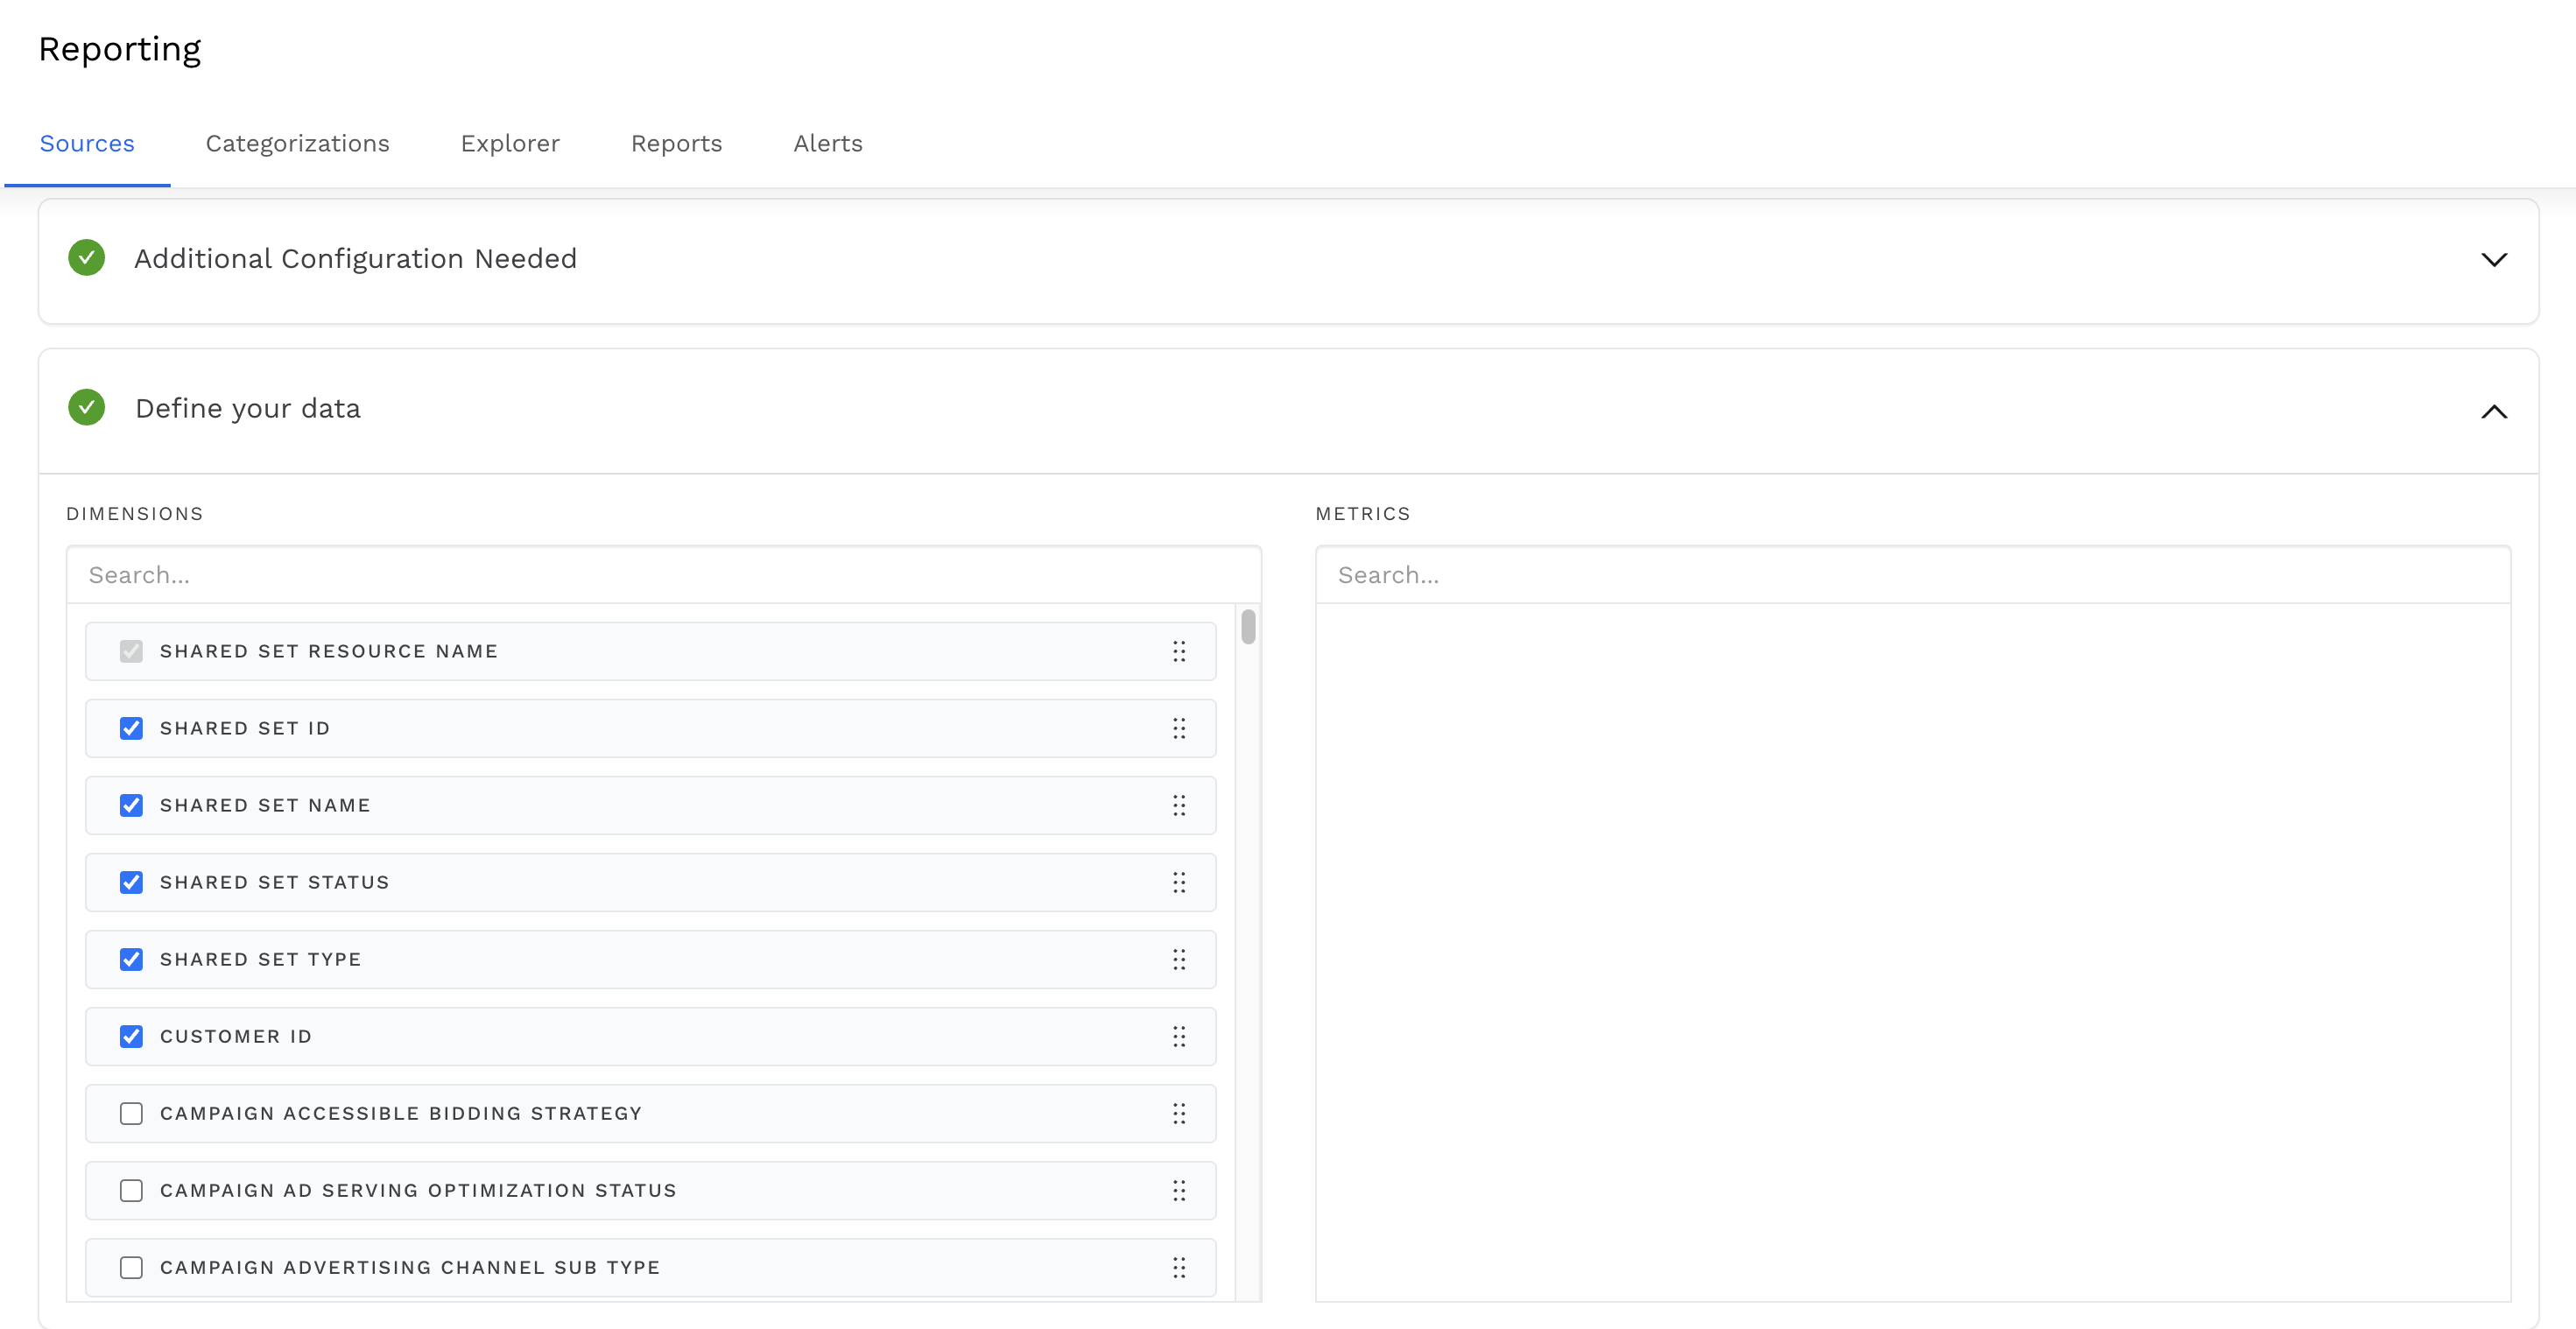Image resolution: width=2576 pixels, height=1329 pixels.
Task: Check the Campaign Advertising Channel Sub Type dimension
Action: pyautogui.click(x=131, y=1267)
